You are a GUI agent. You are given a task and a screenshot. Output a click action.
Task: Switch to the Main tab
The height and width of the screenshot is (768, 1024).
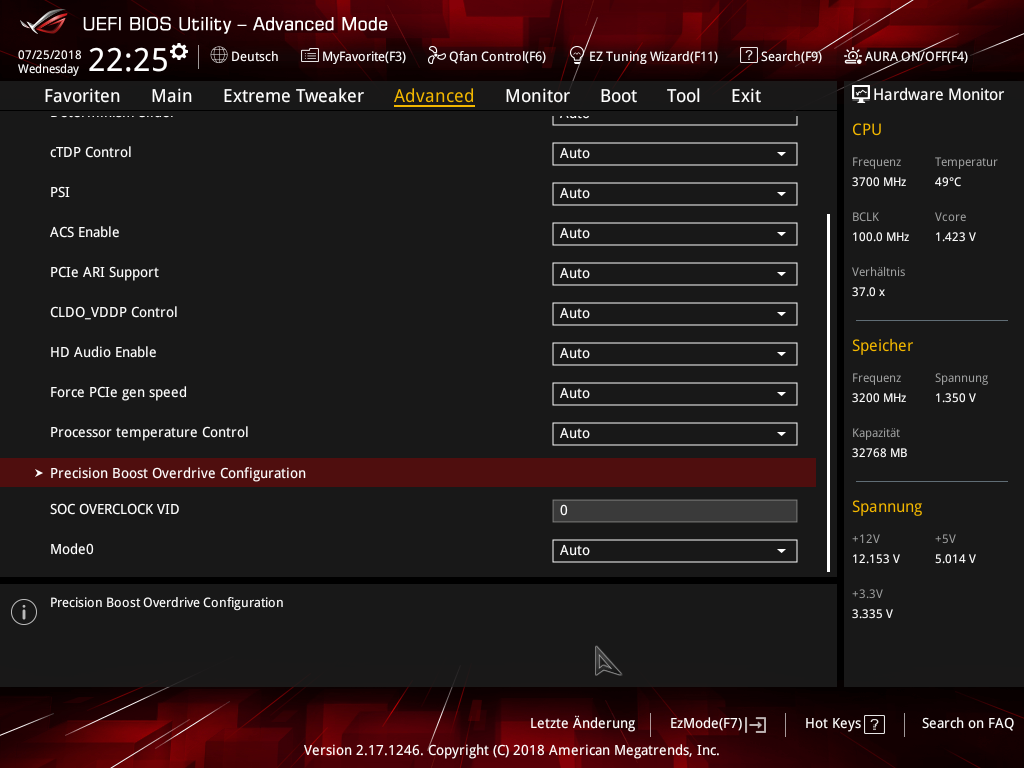pos(172,96)
